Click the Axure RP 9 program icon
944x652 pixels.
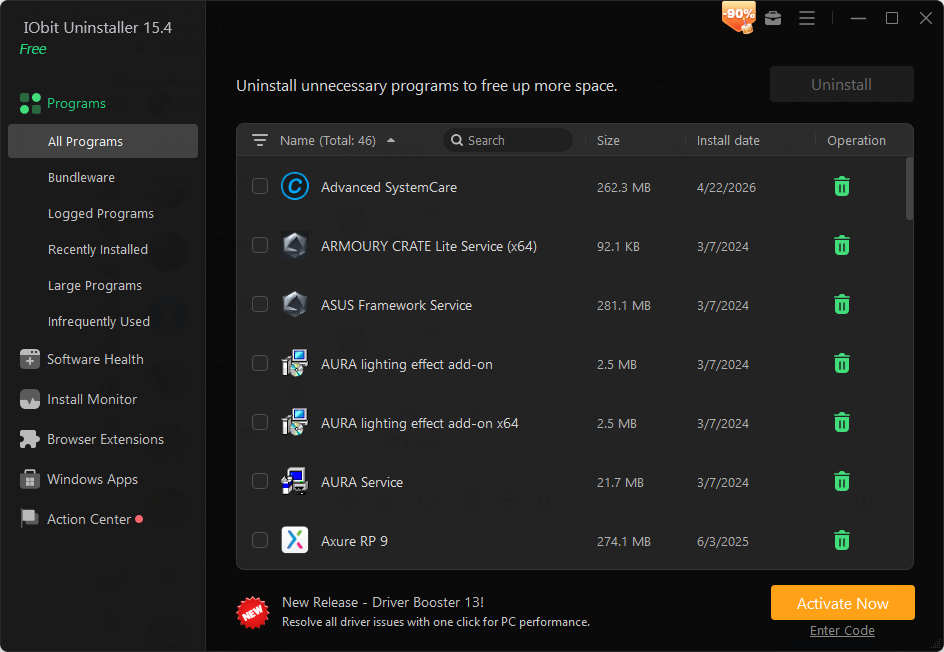click(295, 541)
